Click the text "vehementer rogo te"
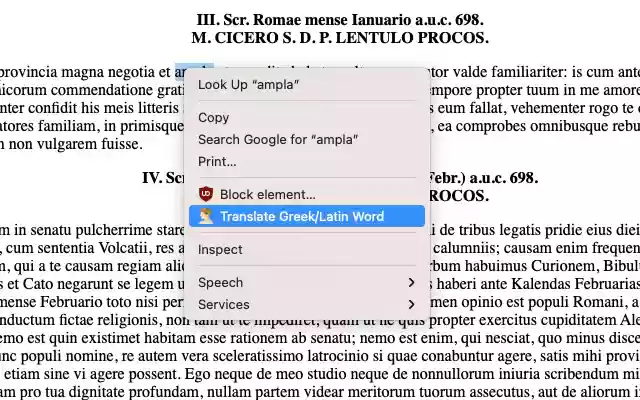 (571, 108)
